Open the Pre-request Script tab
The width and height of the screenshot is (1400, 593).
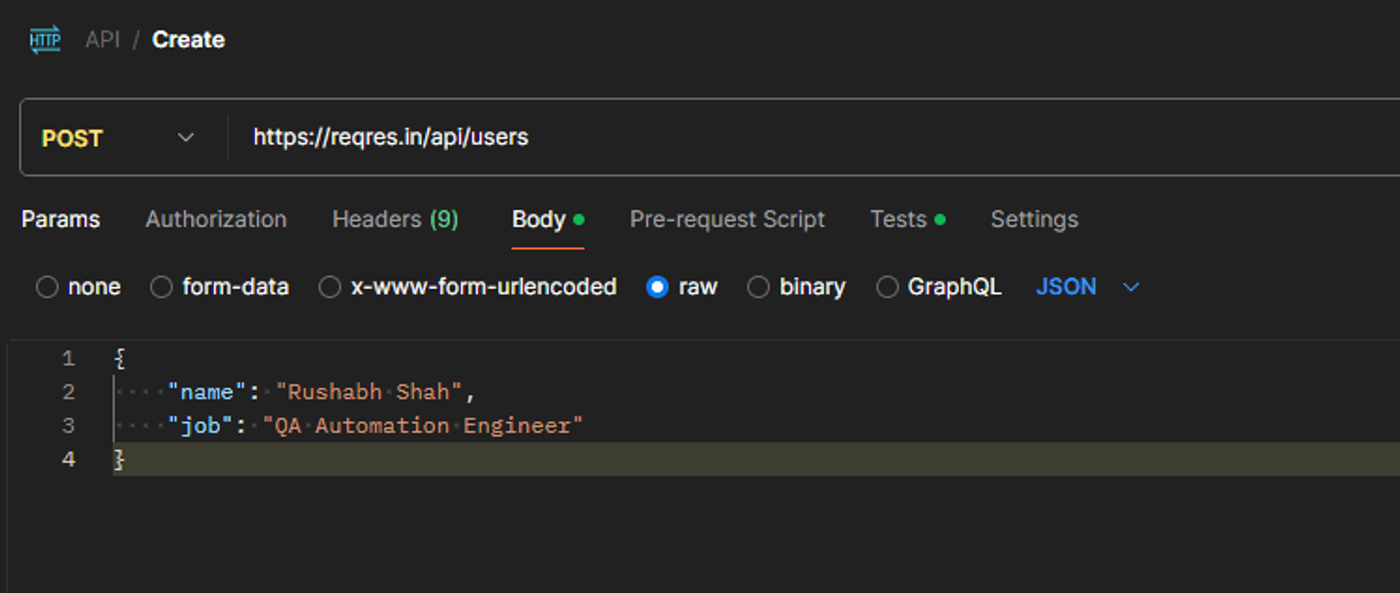727,219
